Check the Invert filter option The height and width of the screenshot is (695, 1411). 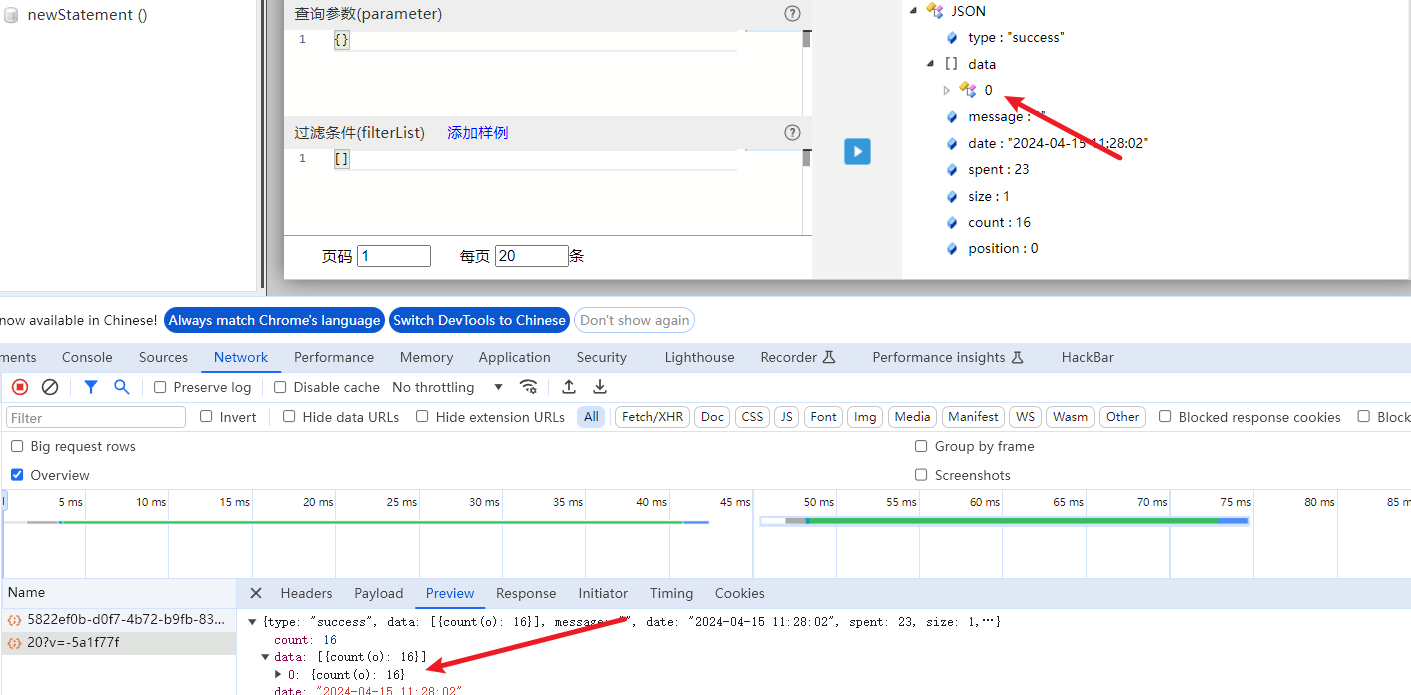206,416
